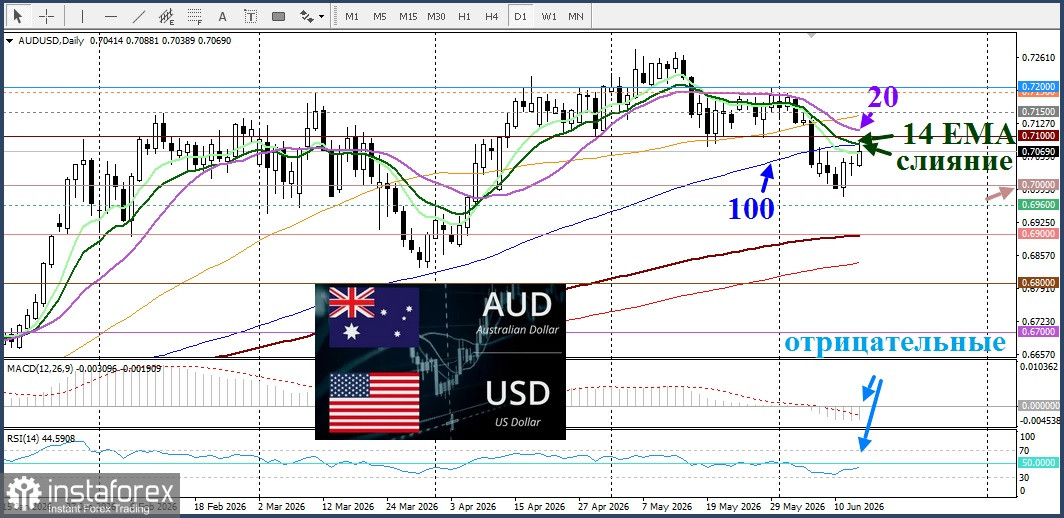Image resolution: width=1064 pixels, height=518 pixels.
Task: Click the 18 Feb 2026 date label
Action: tap(218, 506)
